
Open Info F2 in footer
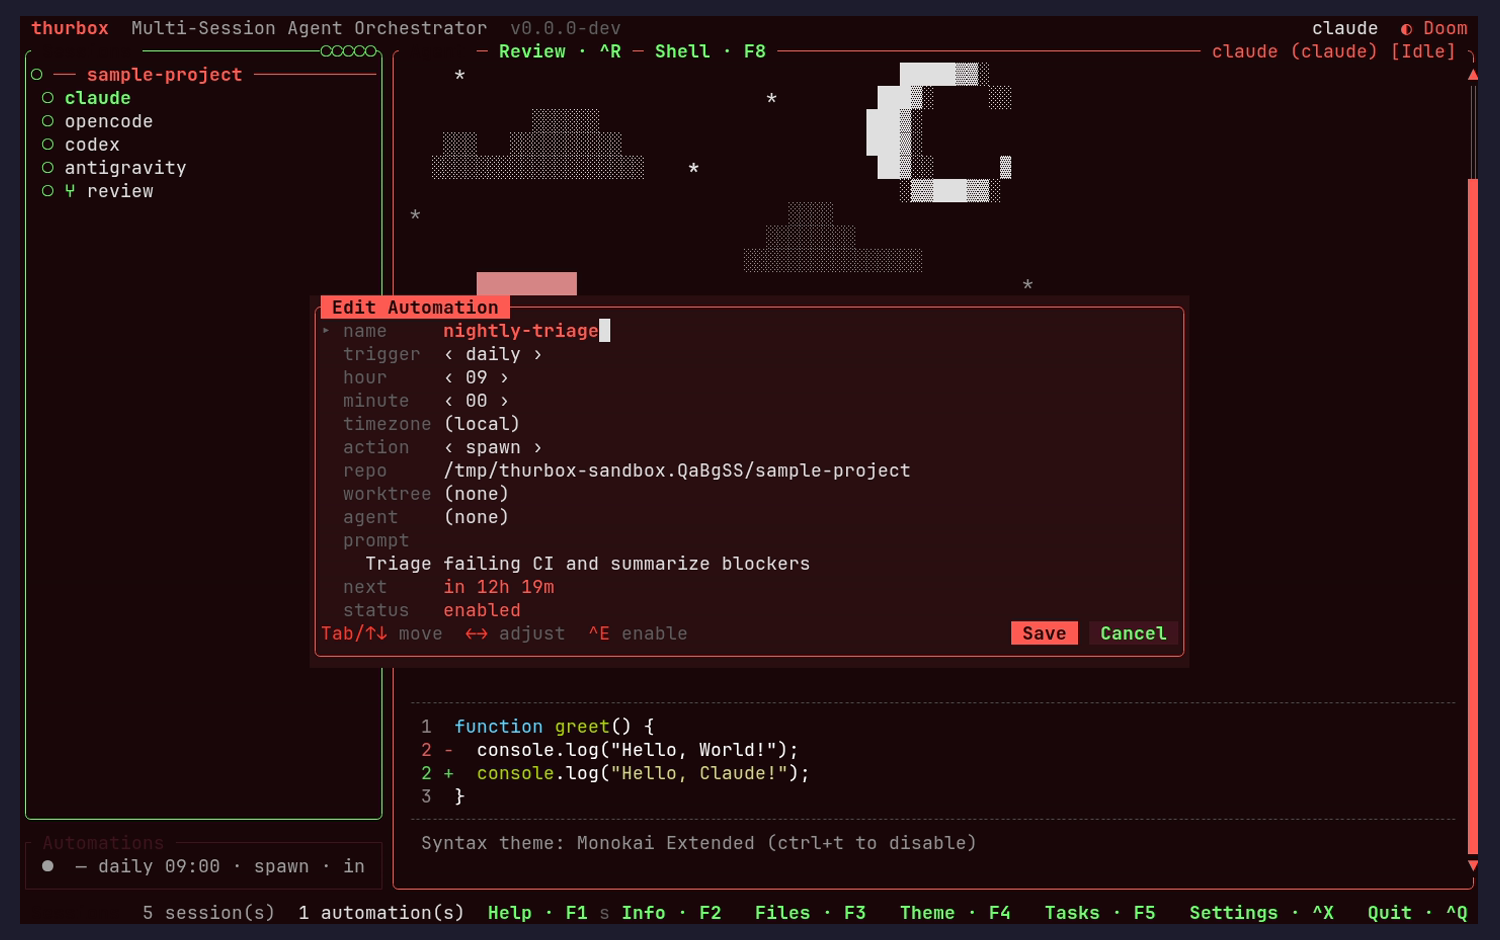click(671, 913)
